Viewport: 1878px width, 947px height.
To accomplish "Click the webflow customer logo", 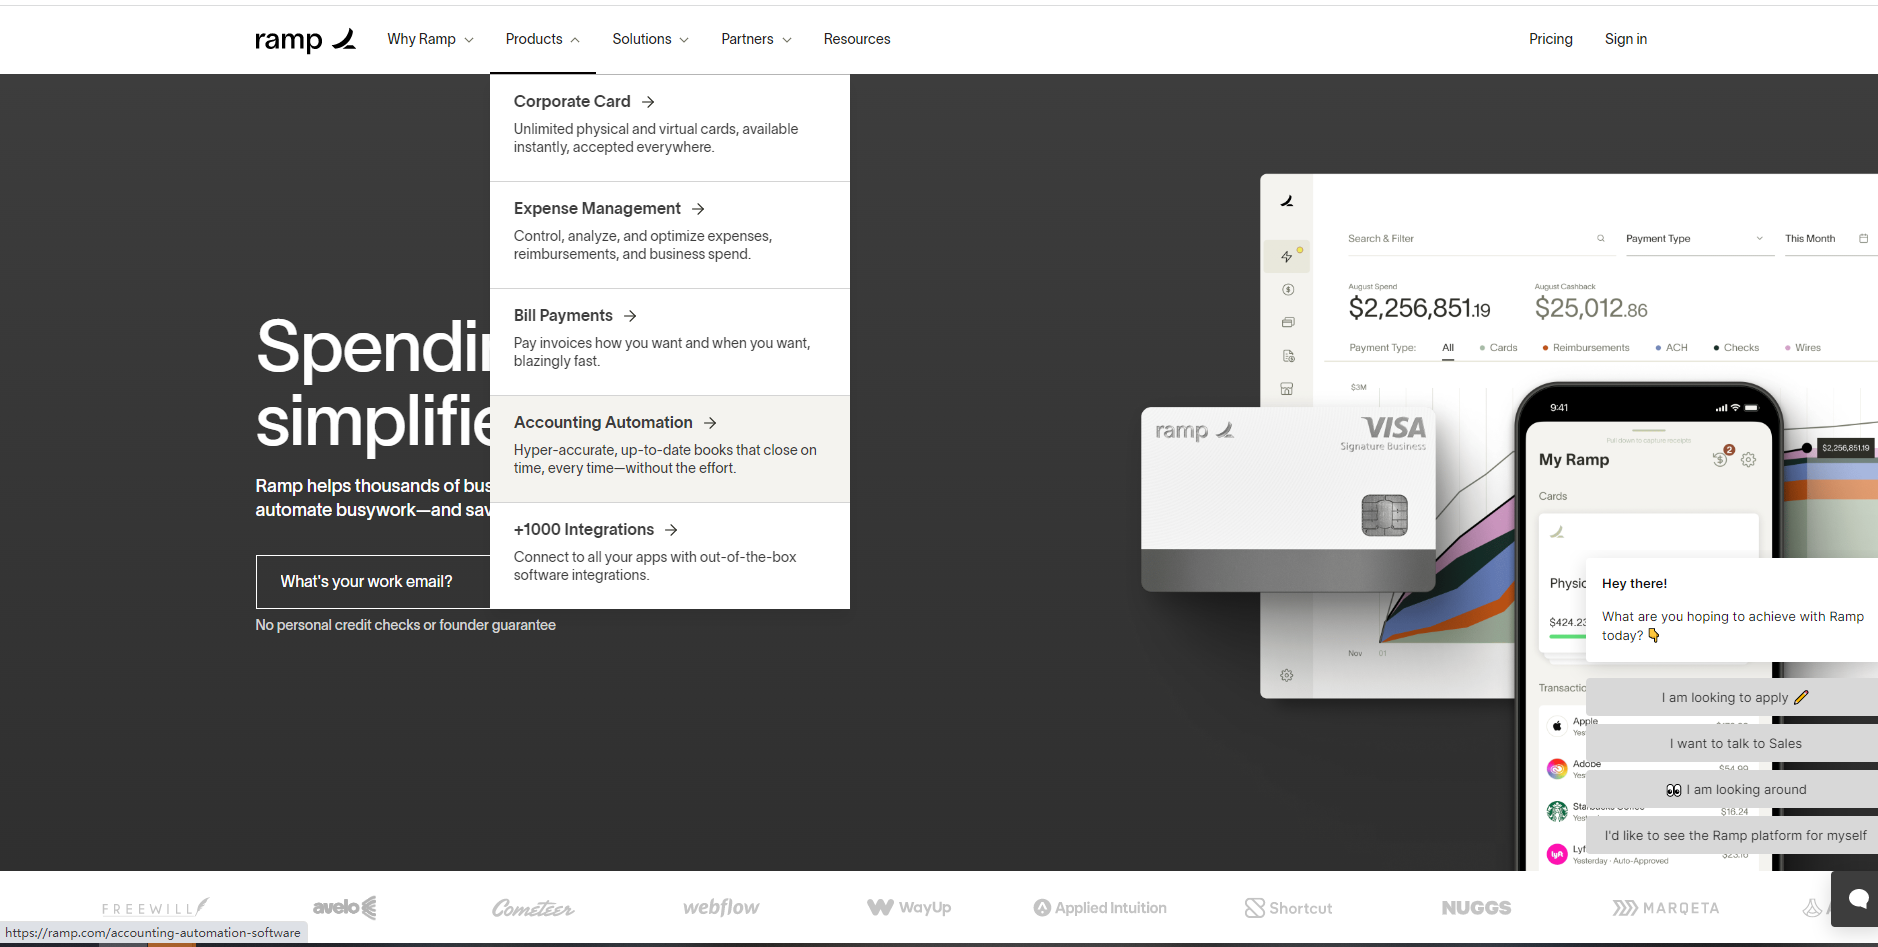I will coord(721,907).
